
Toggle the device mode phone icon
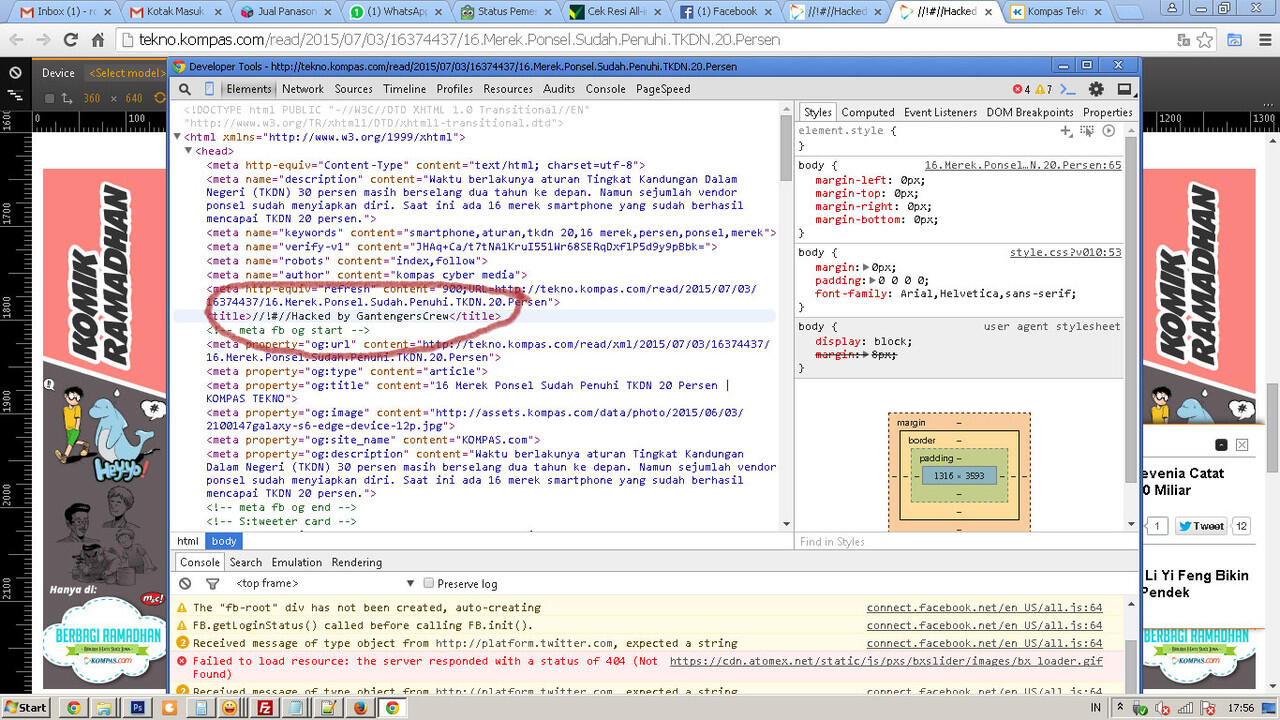(208, 89)
